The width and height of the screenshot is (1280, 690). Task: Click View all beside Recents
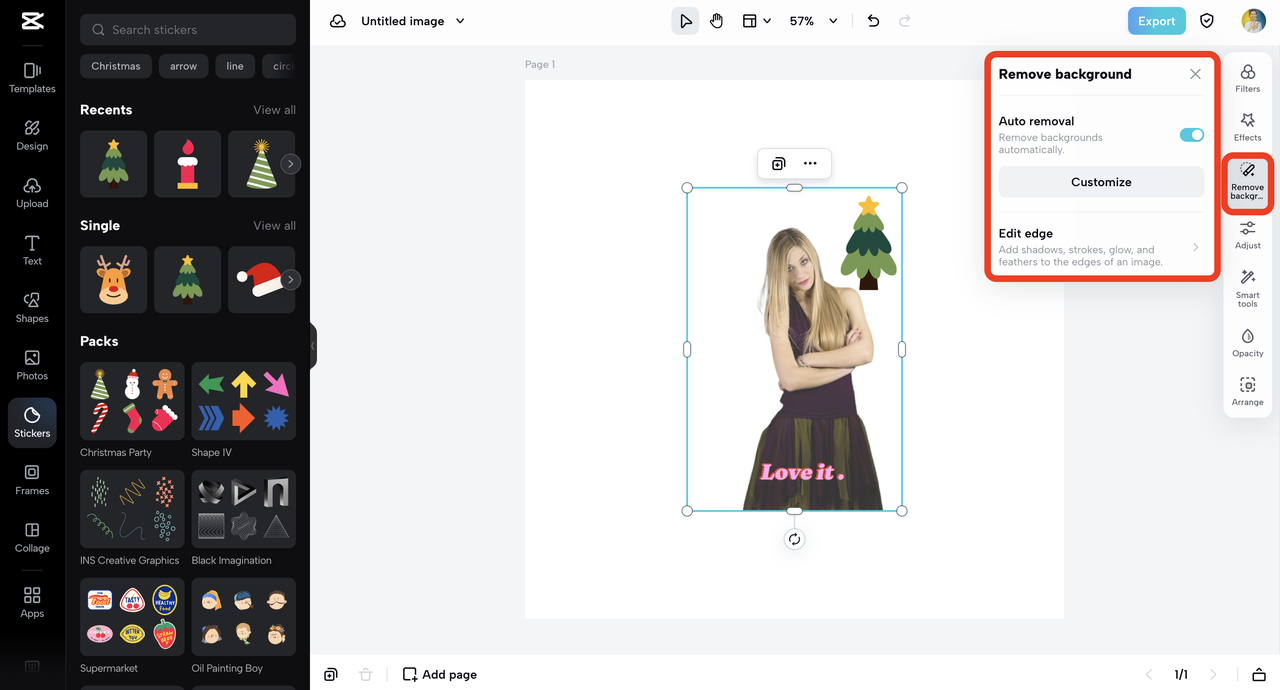[274, 110]
